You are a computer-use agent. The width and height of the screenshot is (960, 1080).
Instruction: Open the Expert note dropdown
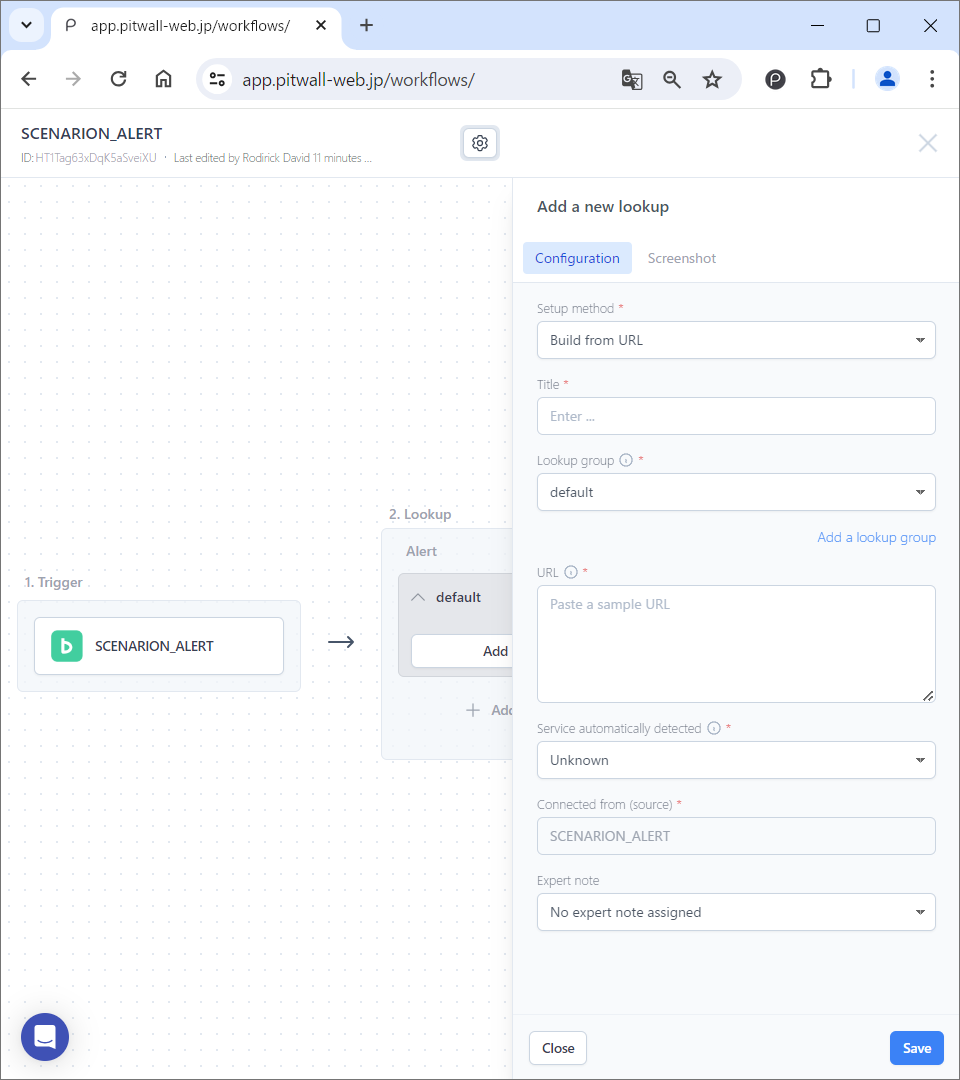(x=736, y=912)
